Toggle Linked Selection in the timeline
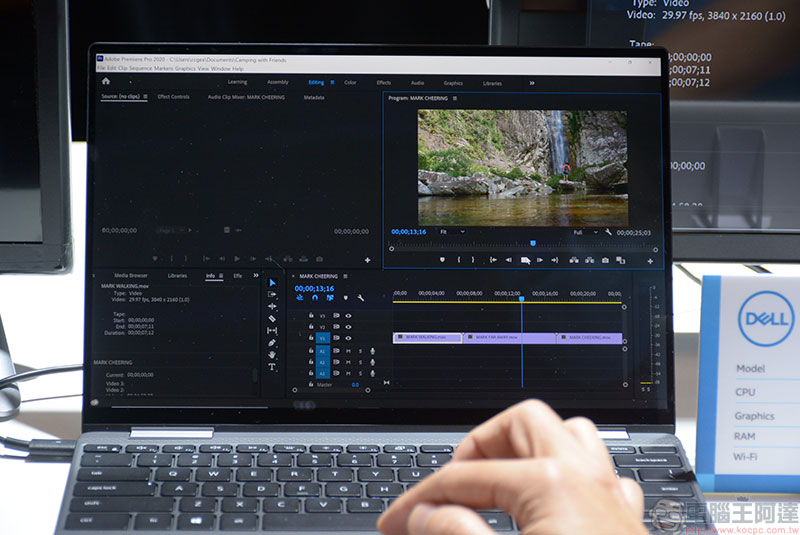The width and height of the screenshot is (800, 535). tap(330, 298)
